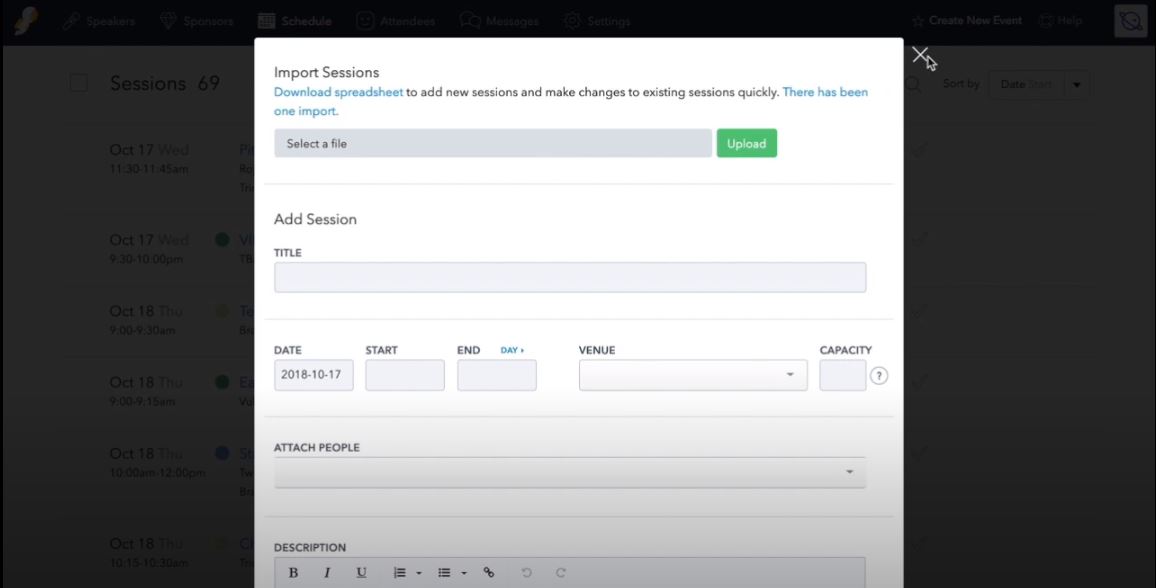The height and width of the screenshot is (588, 1156).
Task: Insert a link in description editor
Action: 489,573
